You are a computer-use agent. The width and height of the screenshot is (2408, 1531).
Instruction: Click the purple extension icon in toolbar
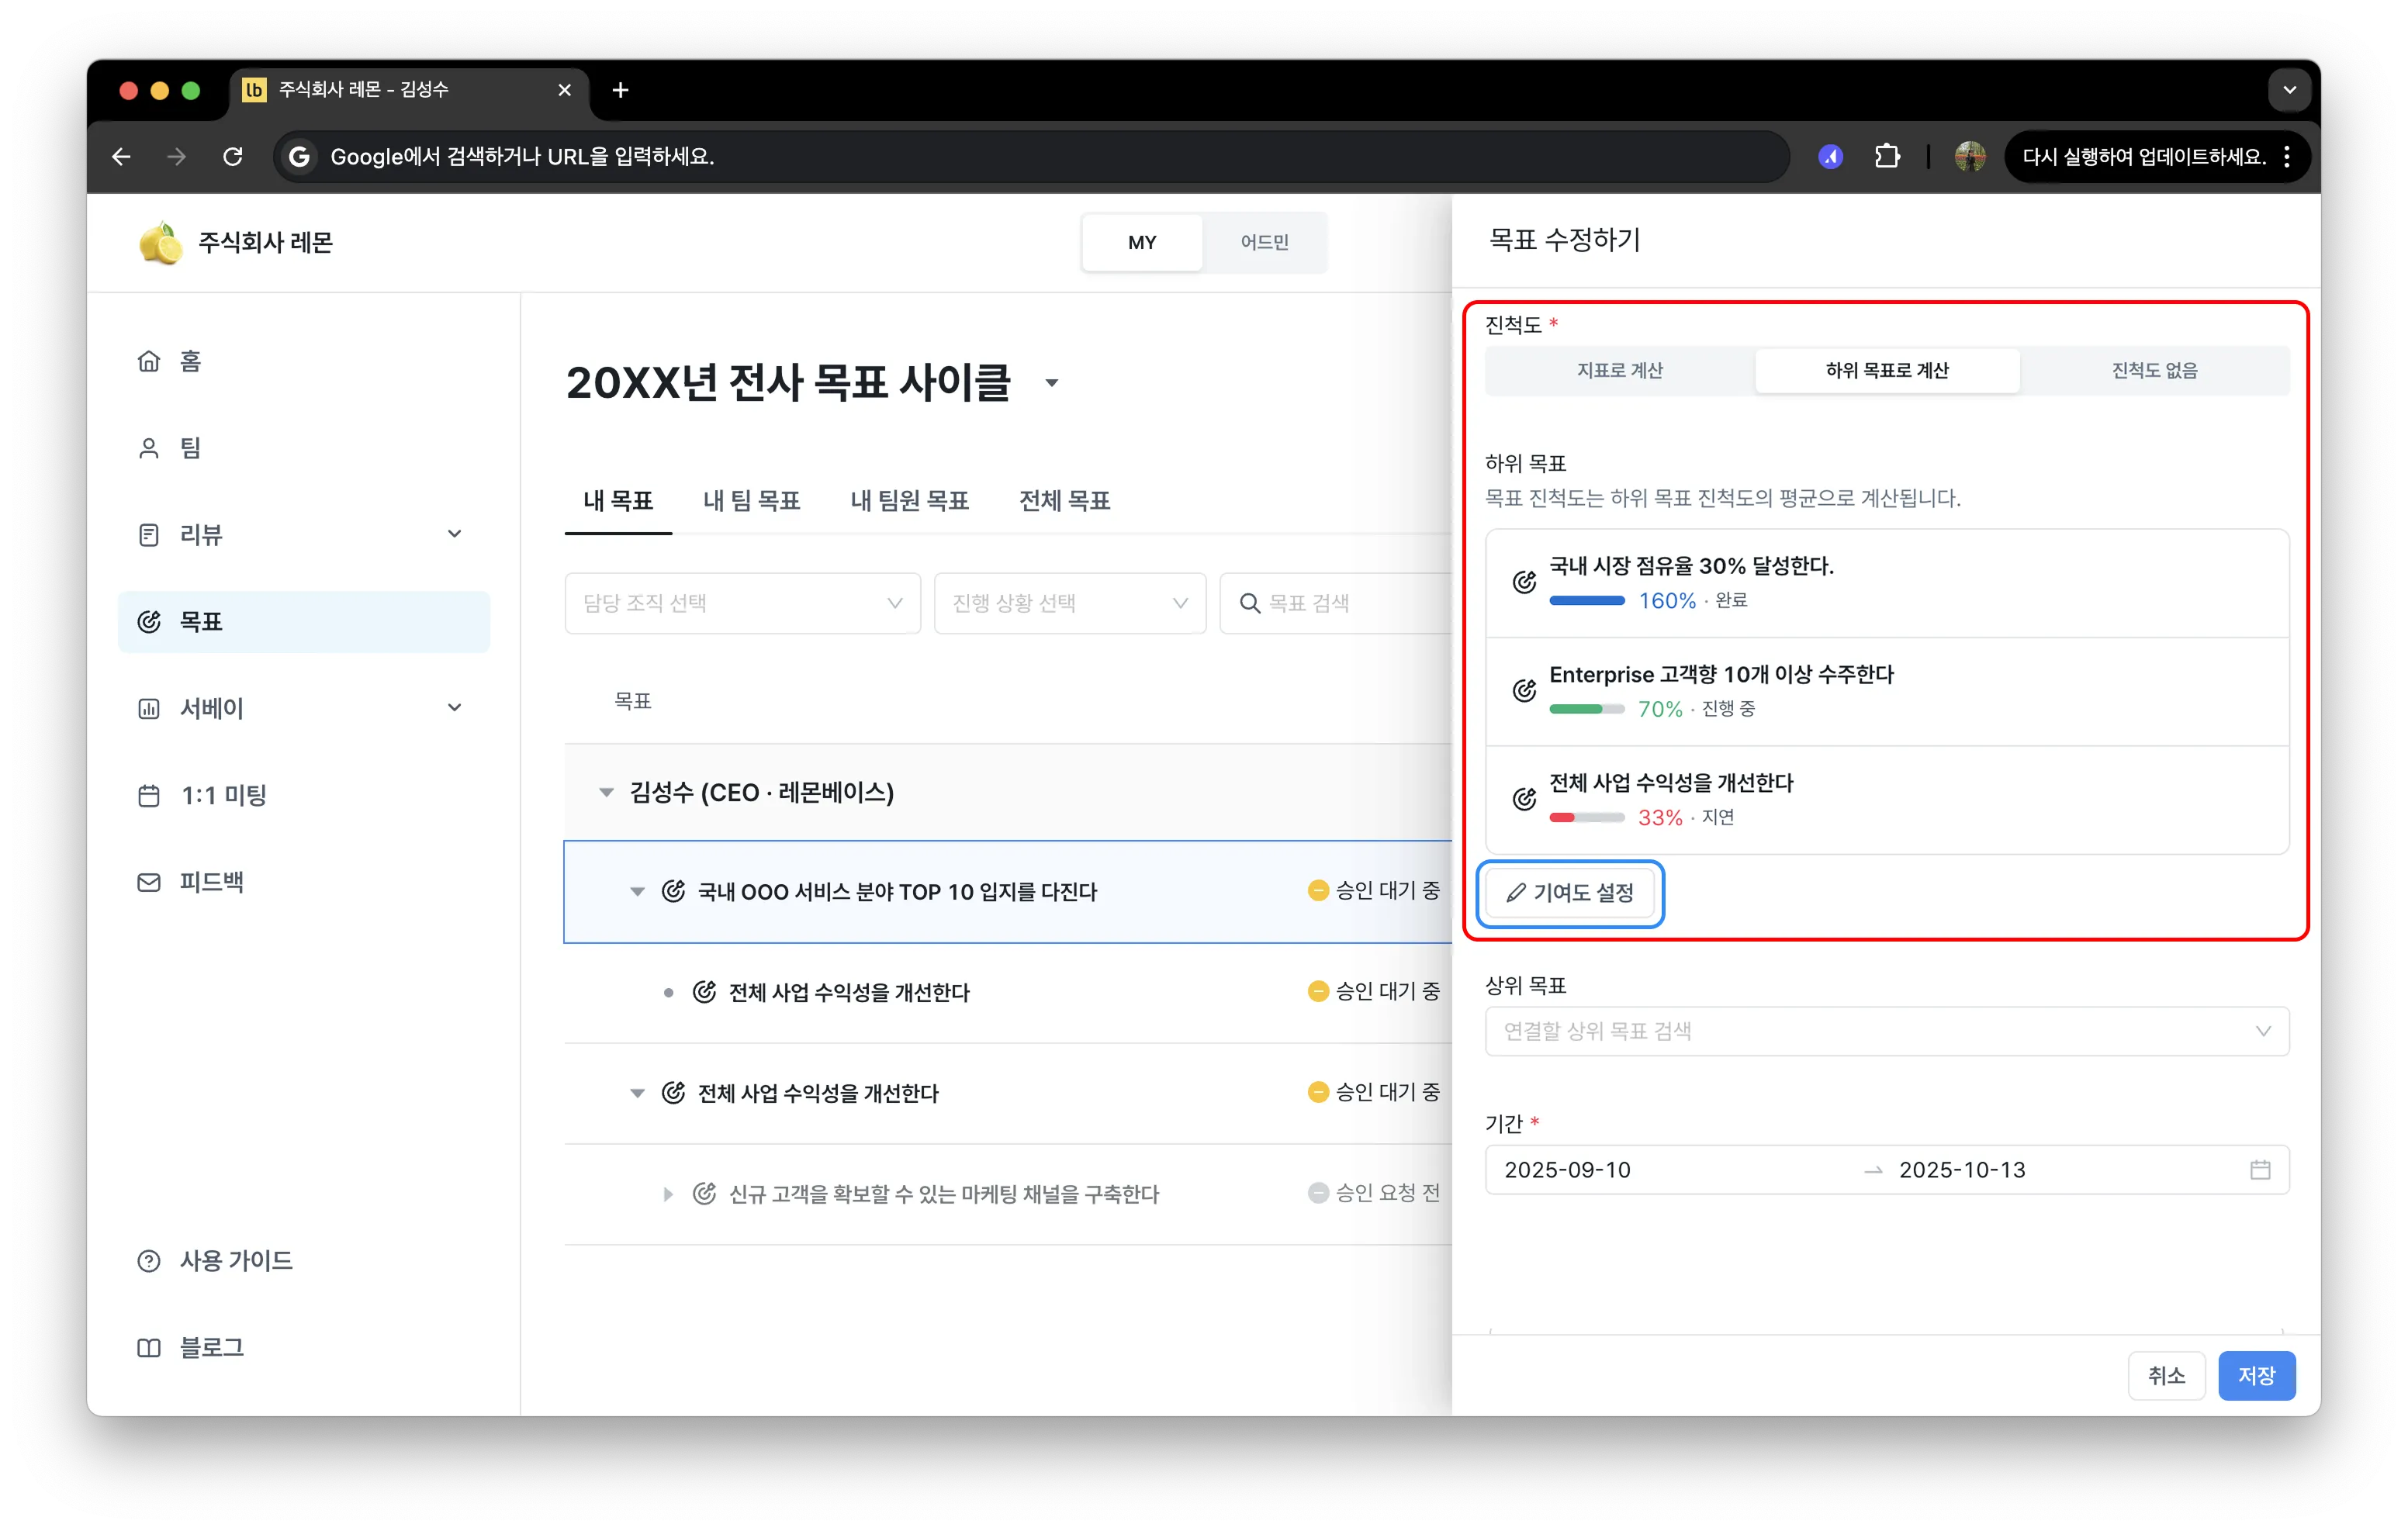click(1830, 157)
